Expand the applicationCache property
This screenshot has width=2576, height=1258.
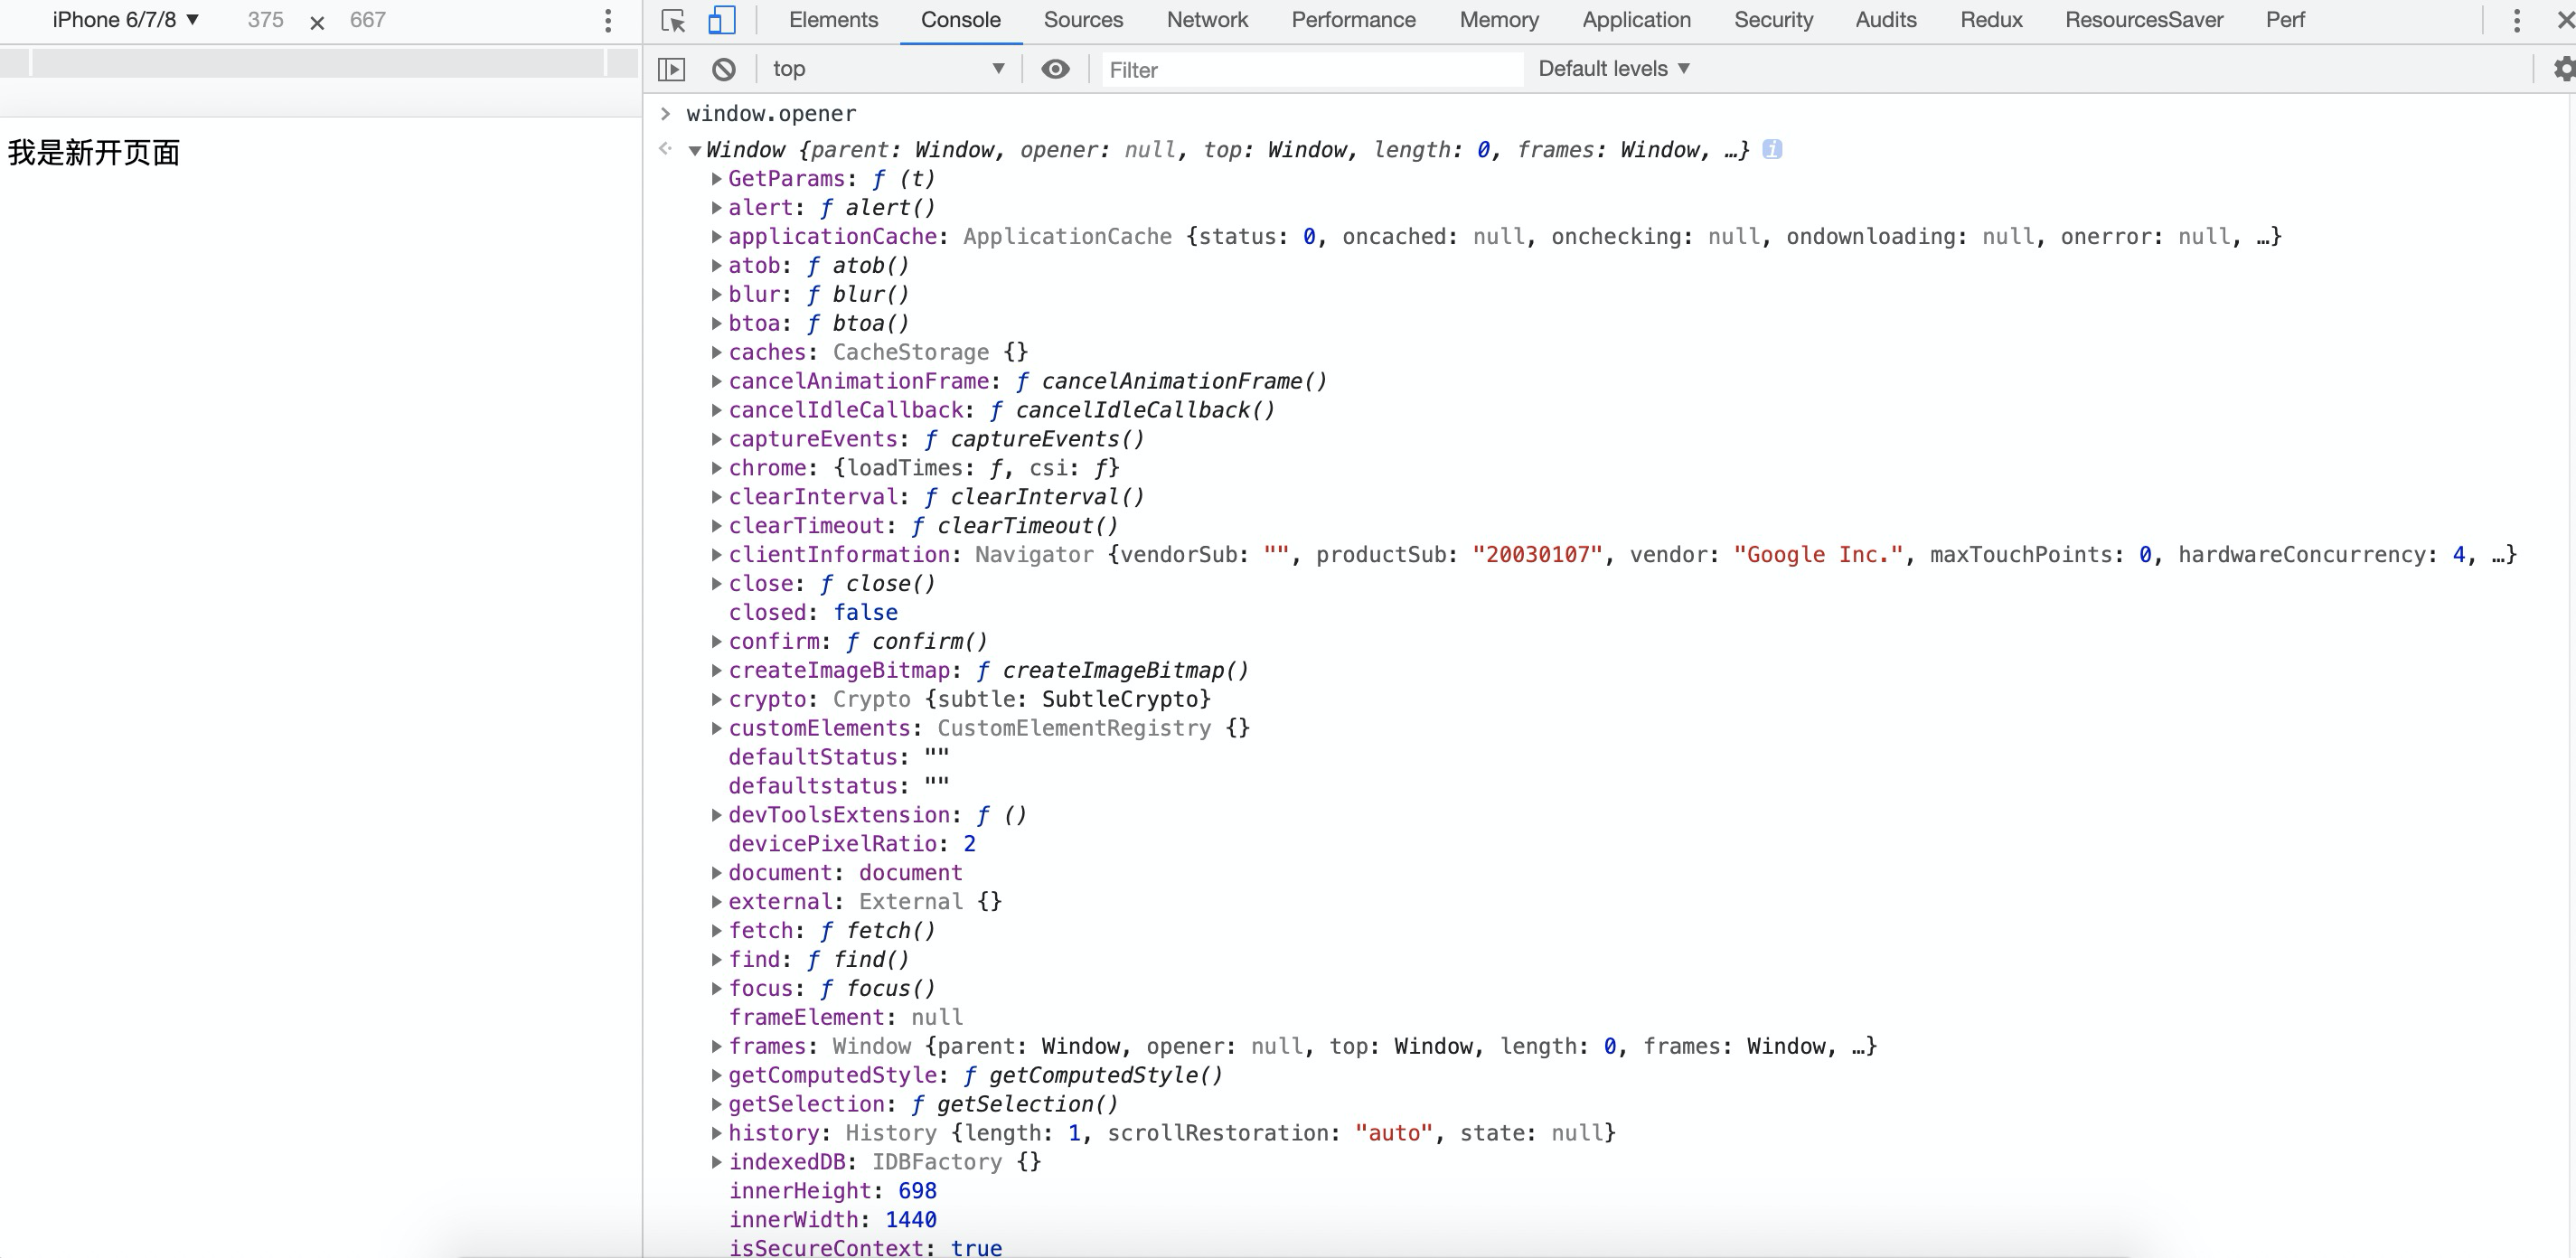click(x=716, y=237)
